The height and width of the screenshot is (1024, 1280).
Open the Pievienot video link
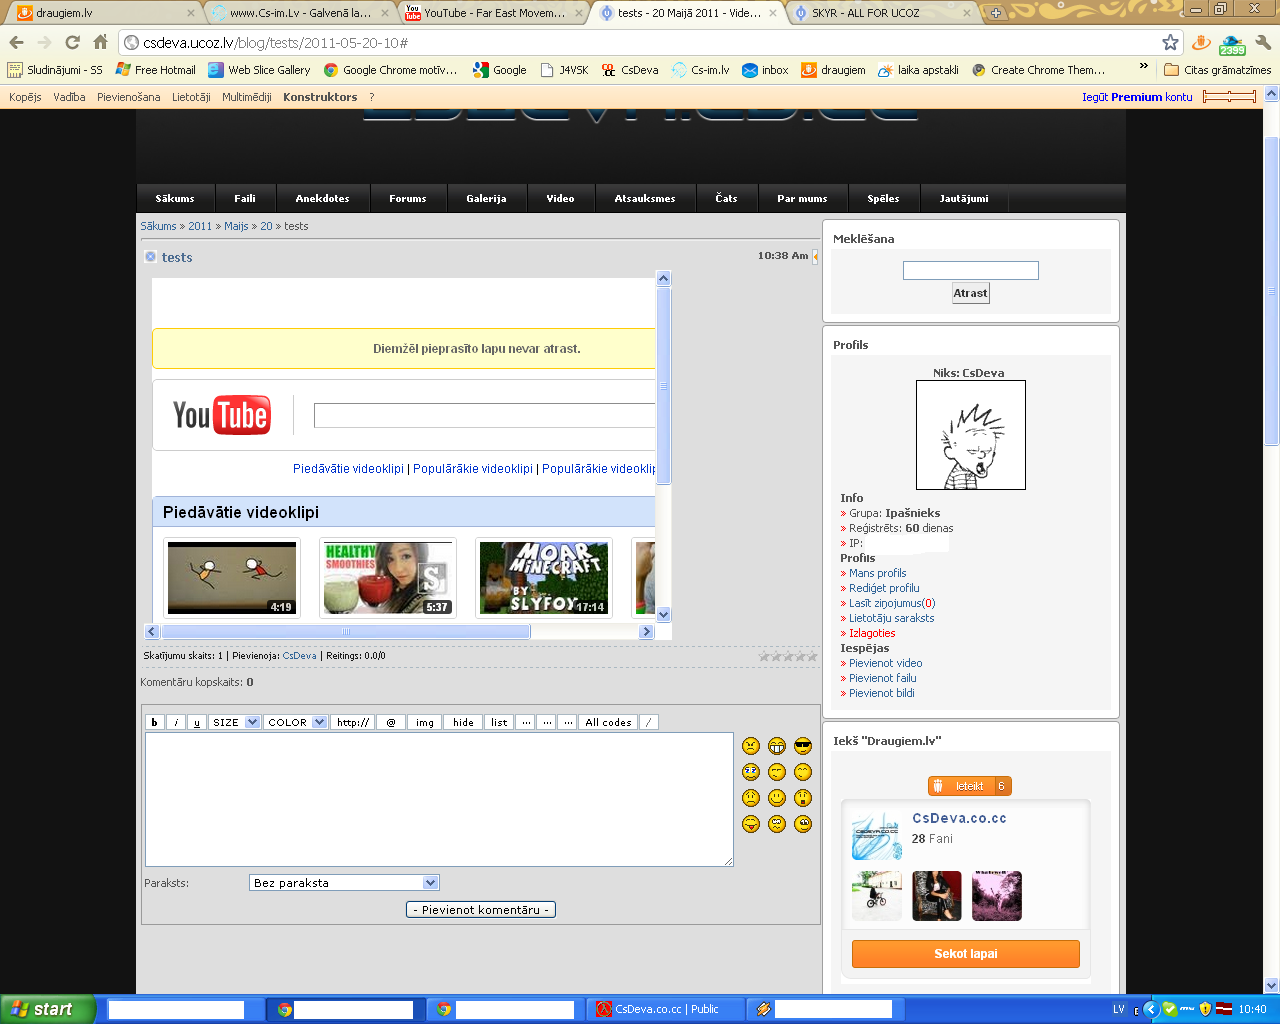coord(886,663)
